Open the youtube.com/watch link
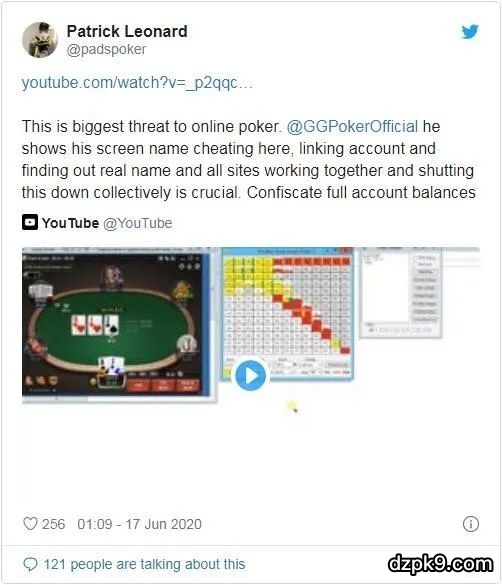 (137, 82)
